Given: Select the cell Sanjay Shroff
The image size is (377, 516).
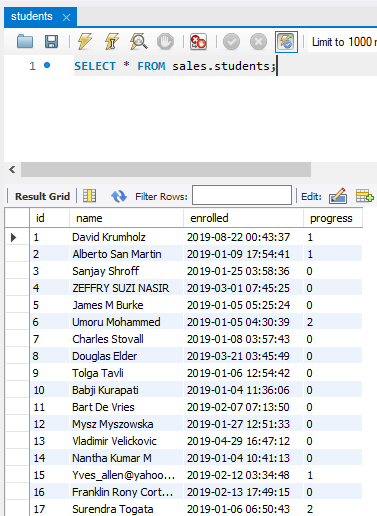Looking at the screenshot, I should (126, 271).
